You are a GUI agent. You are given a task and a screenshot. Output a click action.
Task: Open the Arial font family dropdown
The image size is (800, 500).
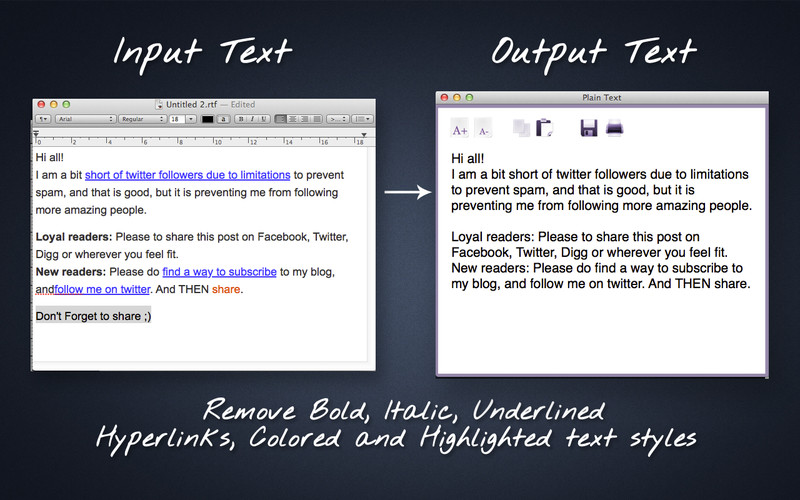click(84, 119)
